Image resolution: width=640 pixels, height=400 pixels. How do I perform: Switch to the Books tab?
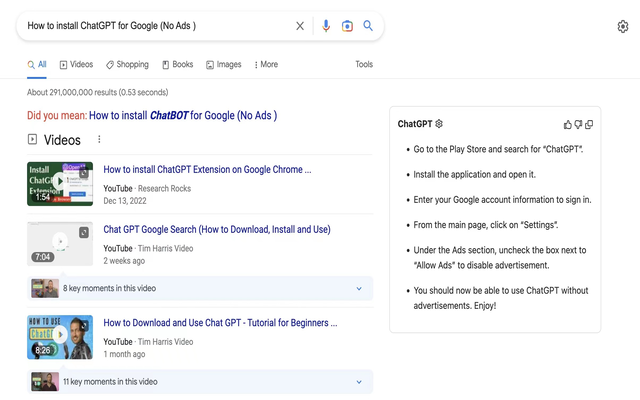(x=178, y=64)
